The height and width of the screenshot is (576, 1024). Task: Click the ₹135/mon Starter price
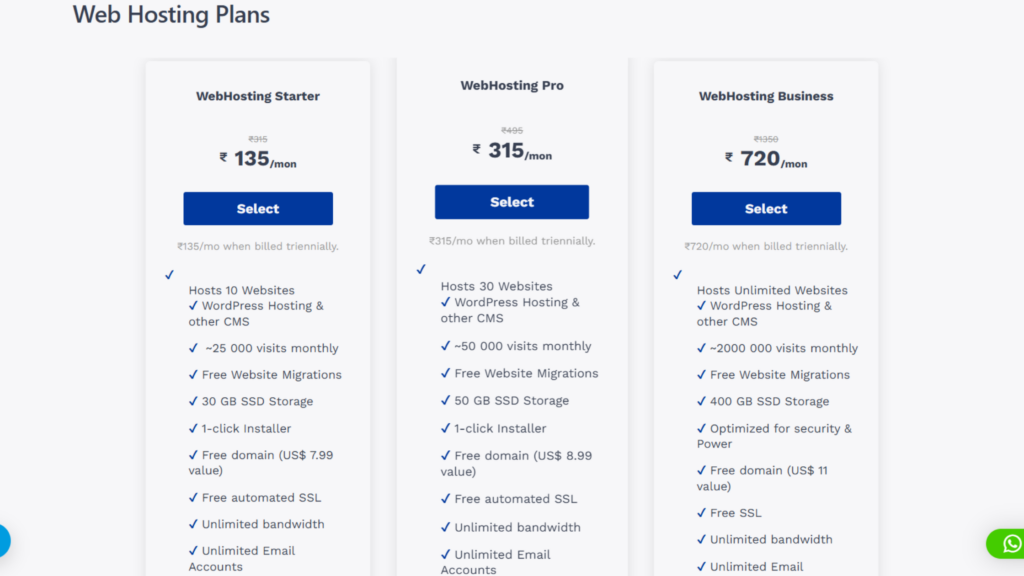pyautogui.click(x=258, y=159)
